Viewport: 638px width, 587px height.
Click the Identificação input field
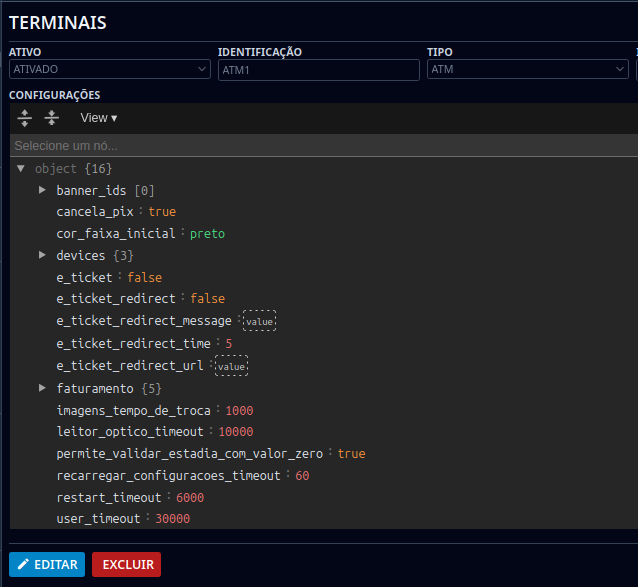tap(318, 69)
